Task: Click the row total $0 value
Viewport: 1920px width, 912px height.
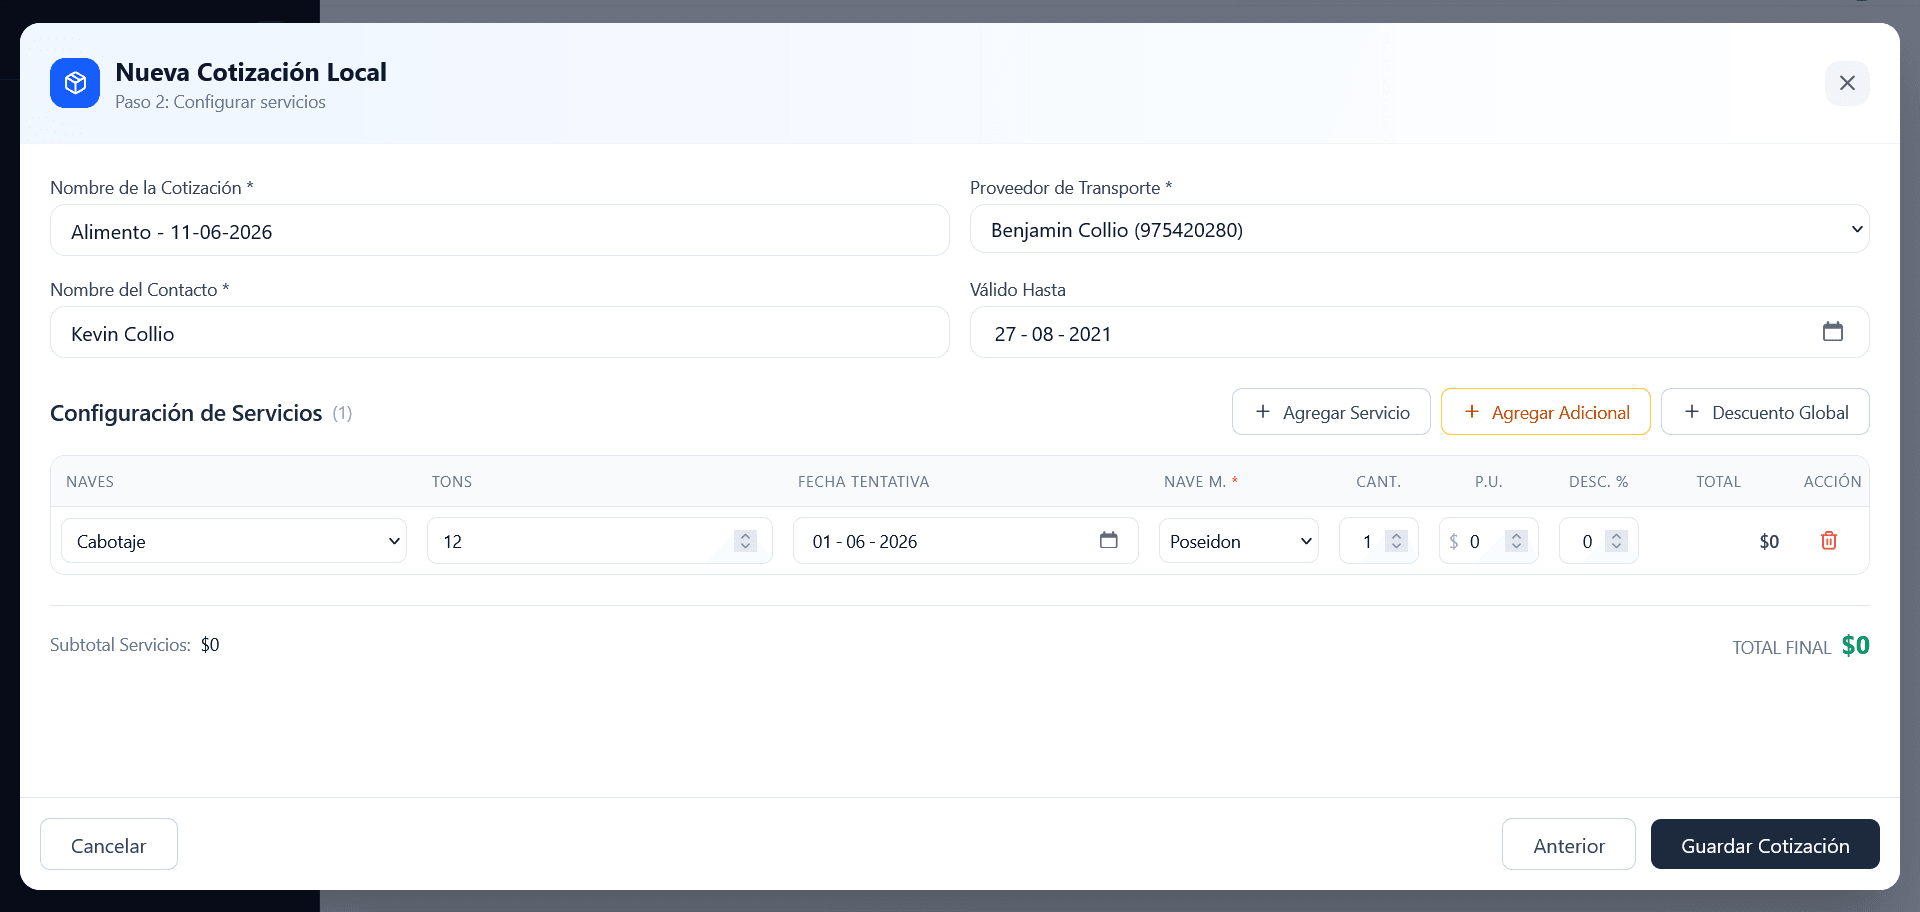Action: (x=1769, y=541)
